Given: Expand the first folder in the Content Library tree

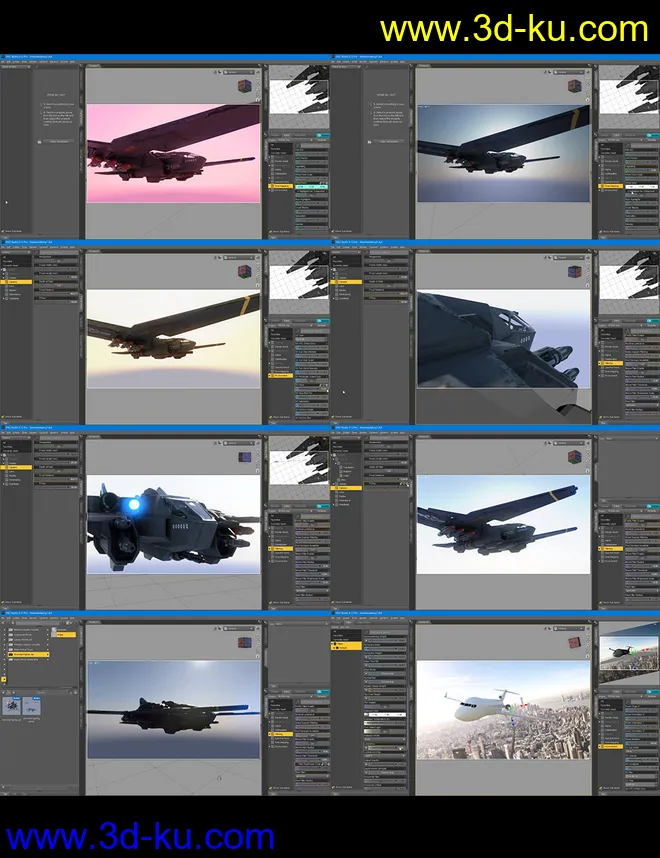Looking at the screenshot, I should point(7,629).
